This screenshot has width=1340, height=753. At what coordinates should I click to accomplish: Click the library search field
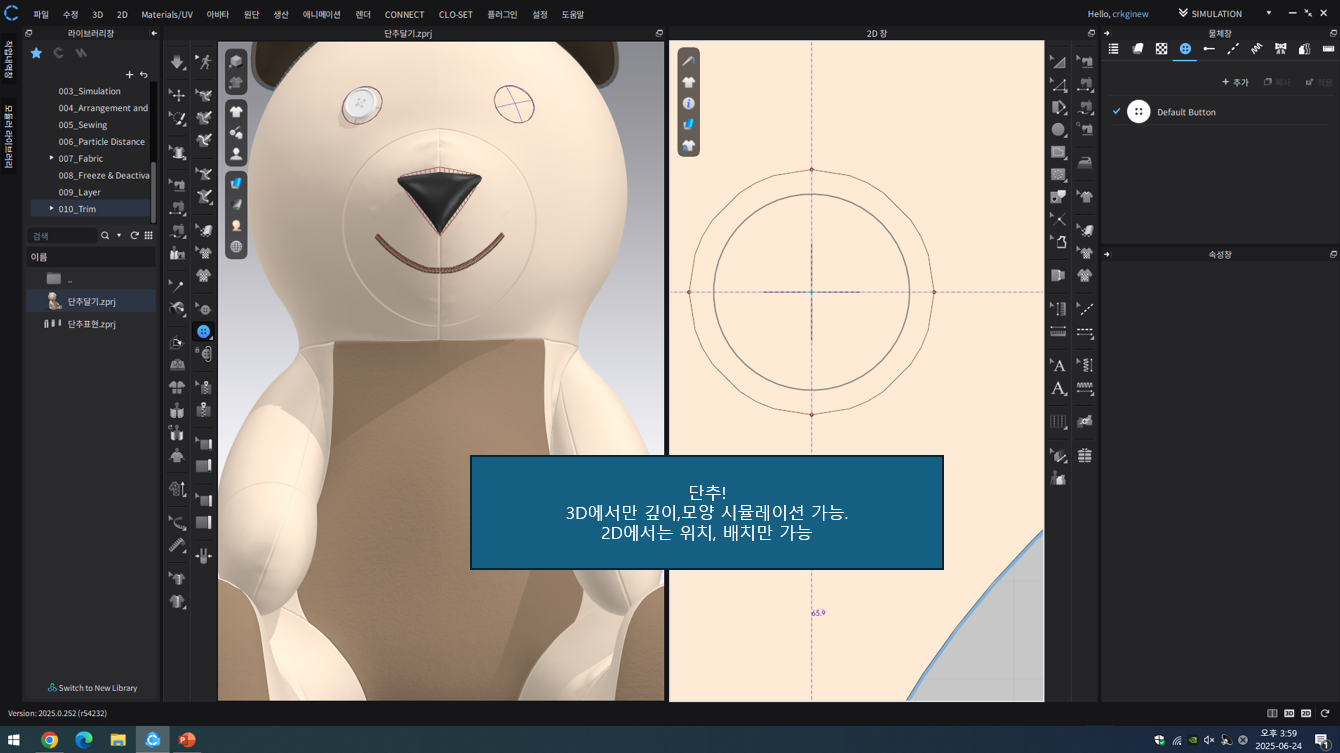62,236
